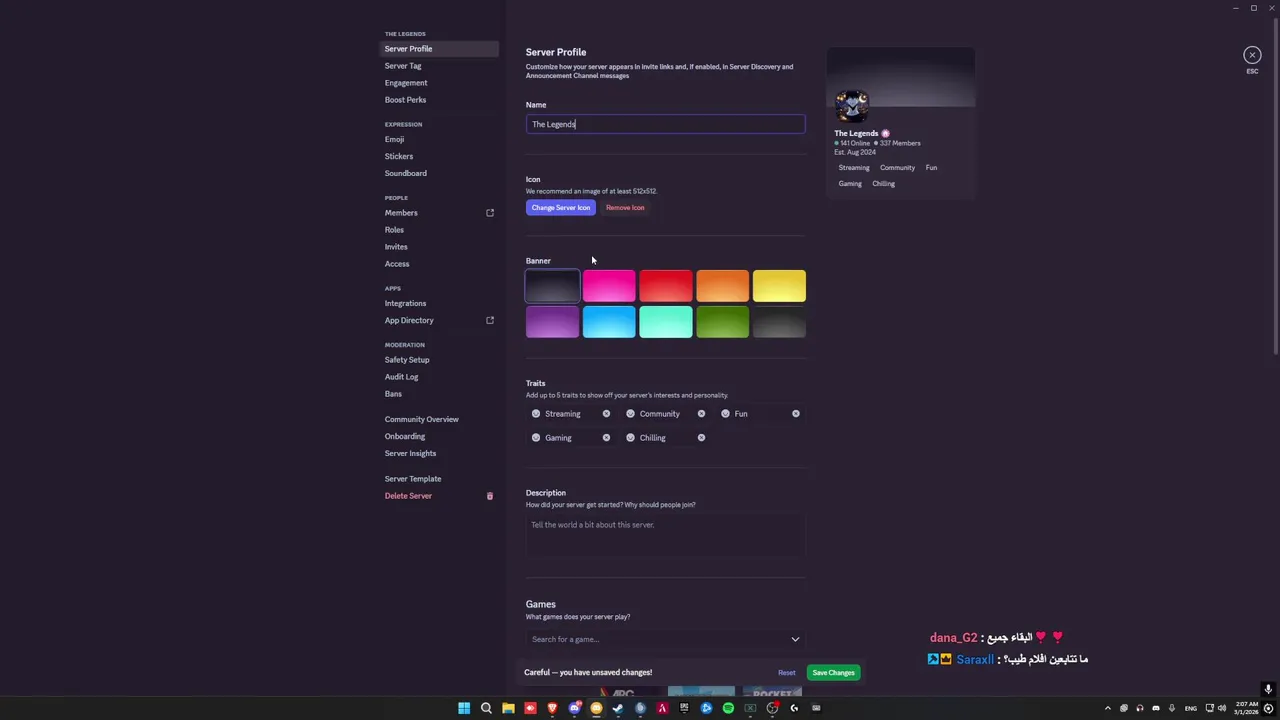This screenshot has height=720, width=1280.
Task: Save Changes in the unsaved changes bar
Action: click(833, 673)
